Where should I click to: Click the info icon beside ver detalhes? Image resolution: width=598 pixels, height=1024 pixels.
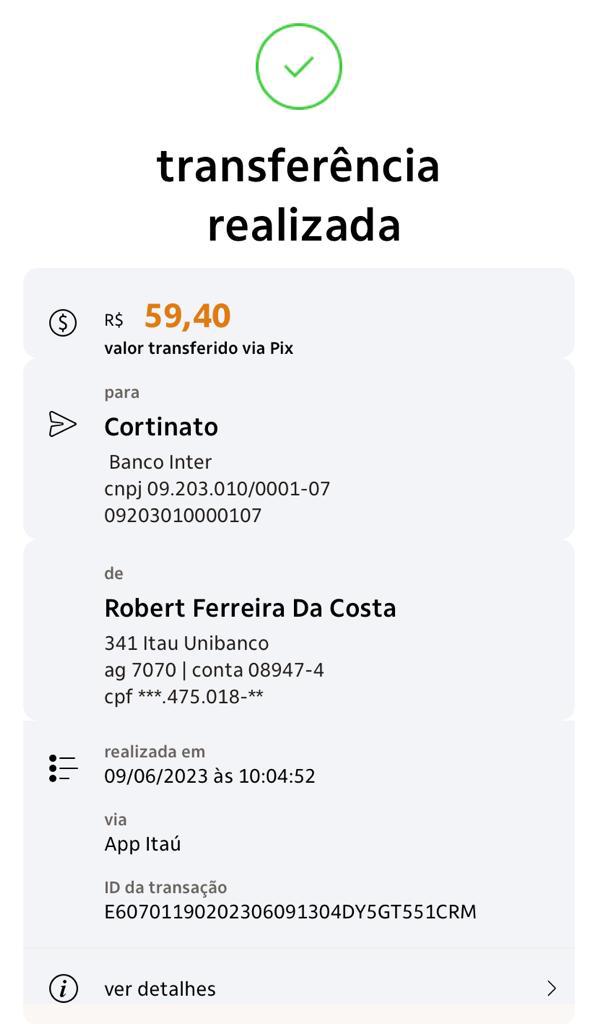63,988
